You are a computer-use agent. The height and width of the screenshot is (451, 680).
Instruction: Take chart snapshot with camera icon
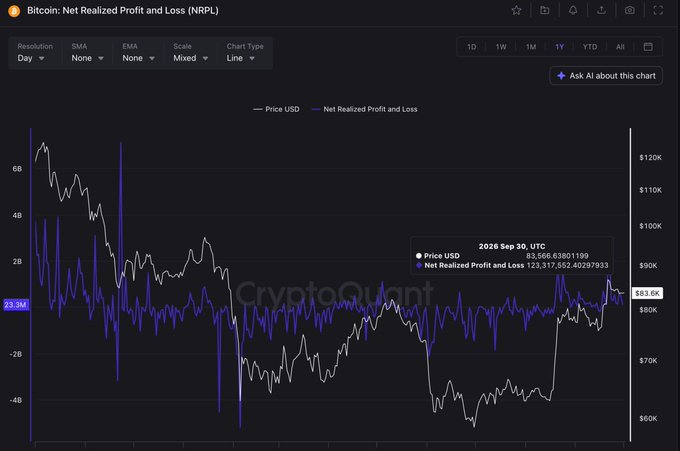[x=630, y=10]
